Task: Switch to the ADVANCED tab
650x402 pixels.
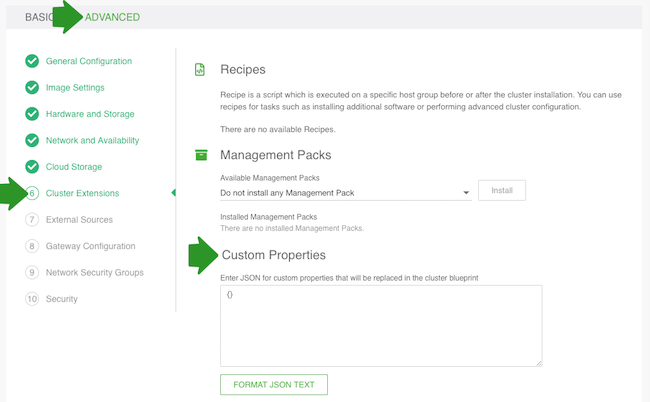Action: 112,17
